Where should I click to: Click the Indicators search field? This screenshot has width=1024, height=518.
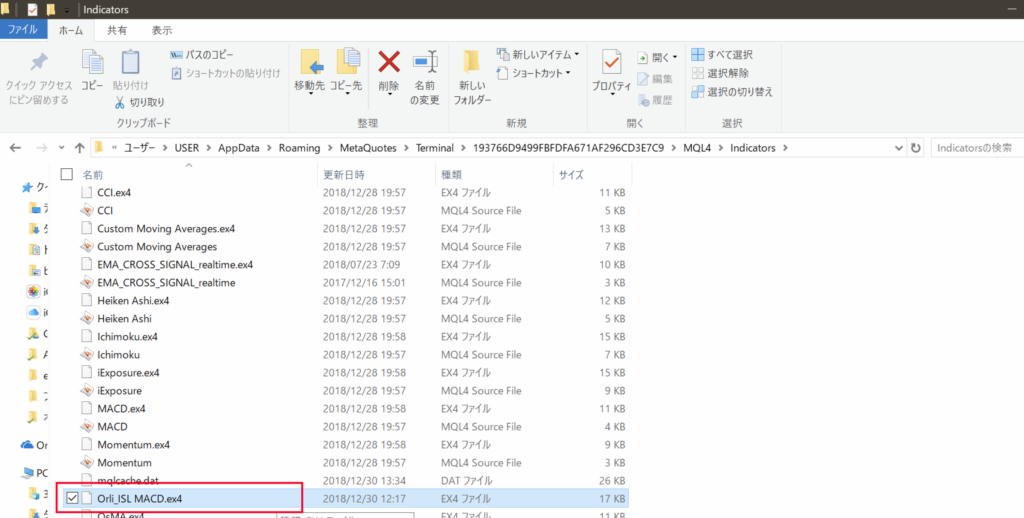pyautogui.click(x=975, y=148)
